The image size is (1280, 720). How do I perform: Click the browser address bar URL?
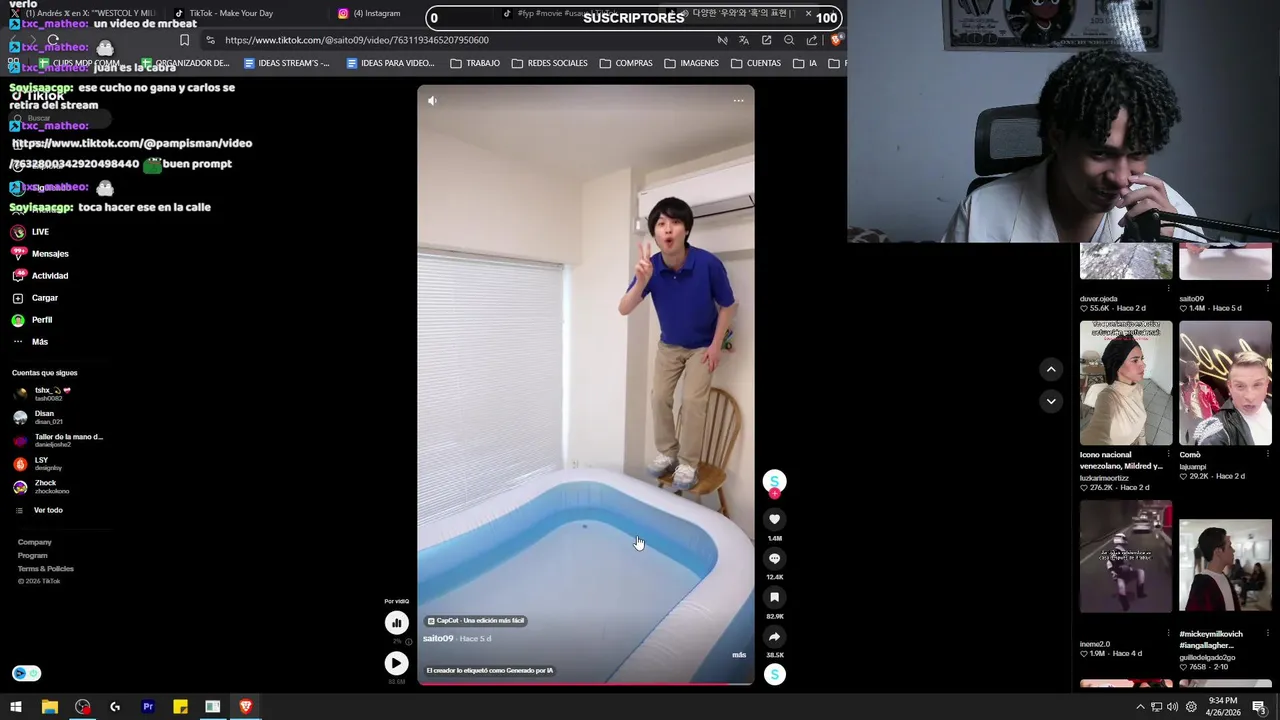pyautogui.click(x=357, y=40)
